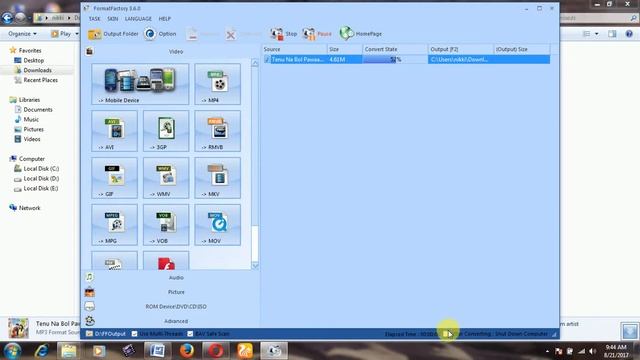The image size is (640, 360).
Task: Open the SKIN menu
Action: point(113,19)
